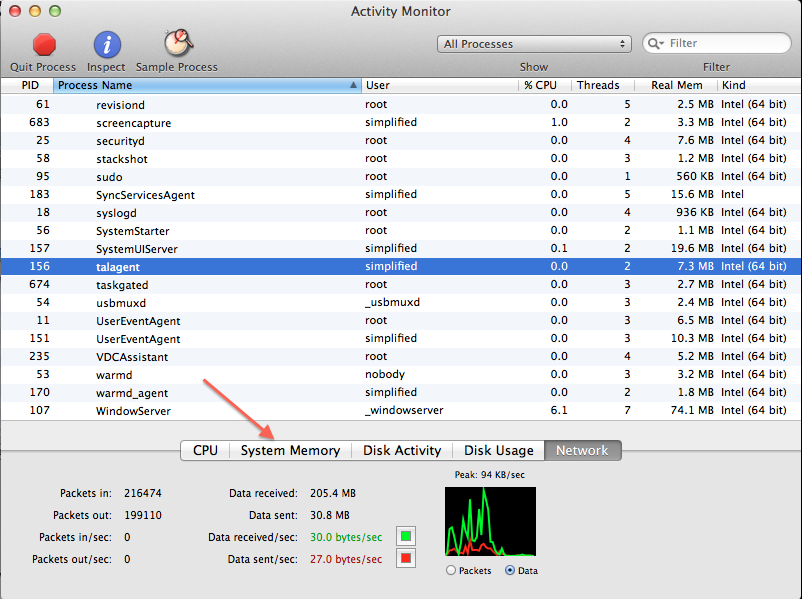Click the magnifying glass in the Filter field
The height and width of the screenshot is (599, 802).
[x=656, y=43]
